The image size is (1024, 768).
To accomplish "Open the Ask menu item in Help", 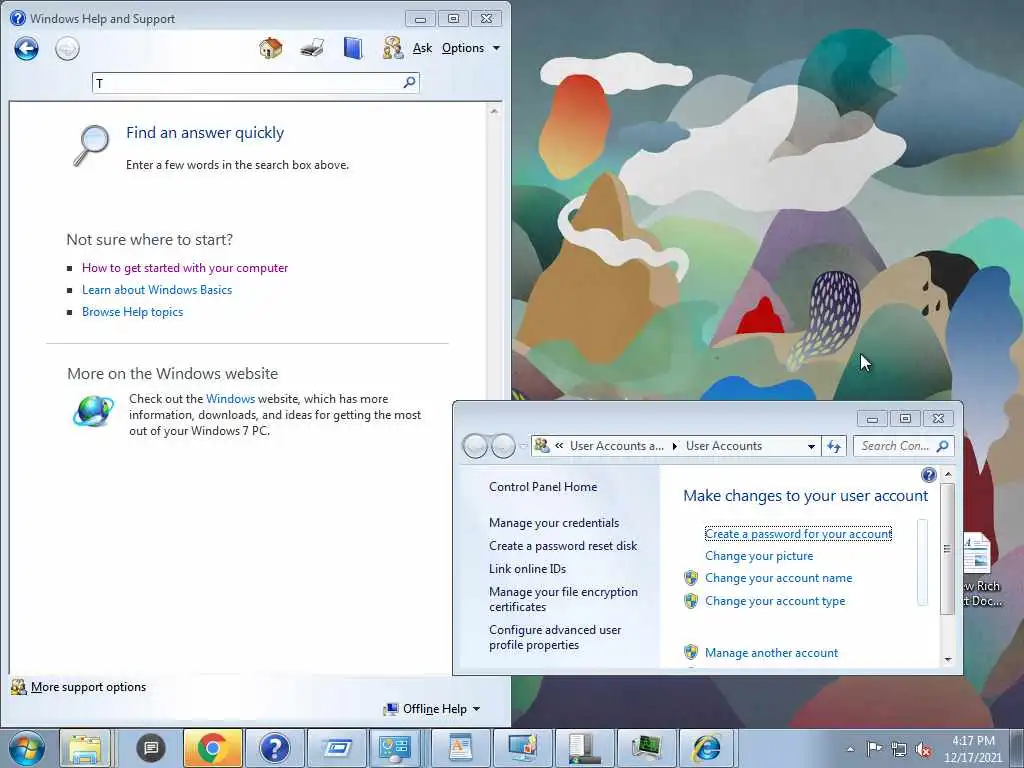I will [x=423, y=48].
